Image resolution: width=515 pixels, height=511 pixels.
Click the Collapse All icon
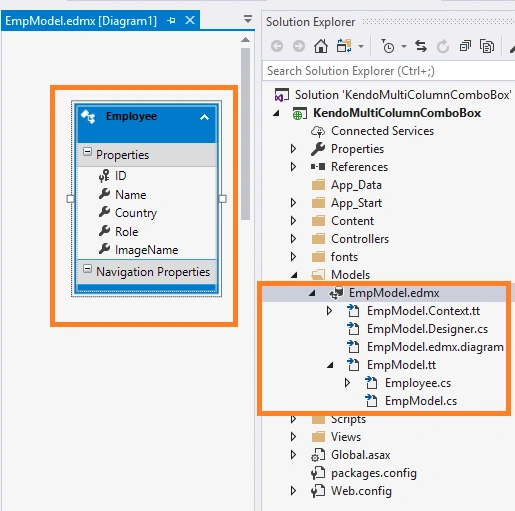(465, 46)
